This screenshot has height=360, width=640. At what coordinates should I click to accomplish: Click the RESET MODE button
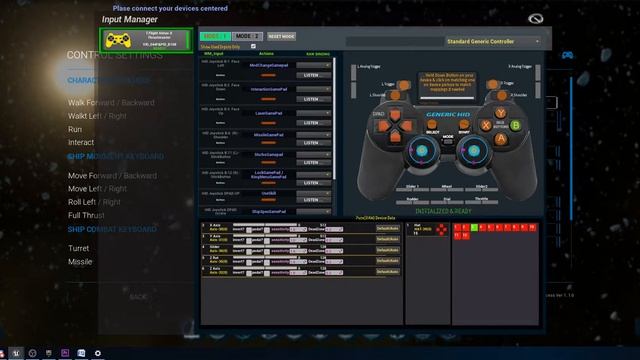[281, 36]
